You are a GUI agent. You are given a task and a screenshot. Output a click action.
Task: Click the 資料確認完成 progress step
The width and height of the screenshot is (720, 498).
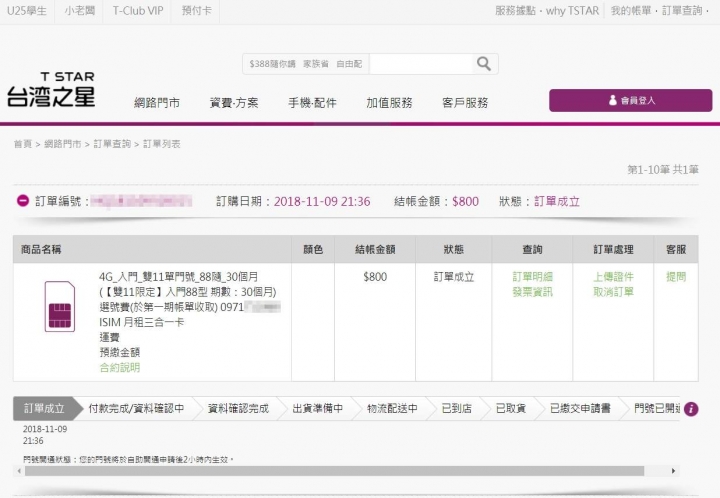pos(238,408)
